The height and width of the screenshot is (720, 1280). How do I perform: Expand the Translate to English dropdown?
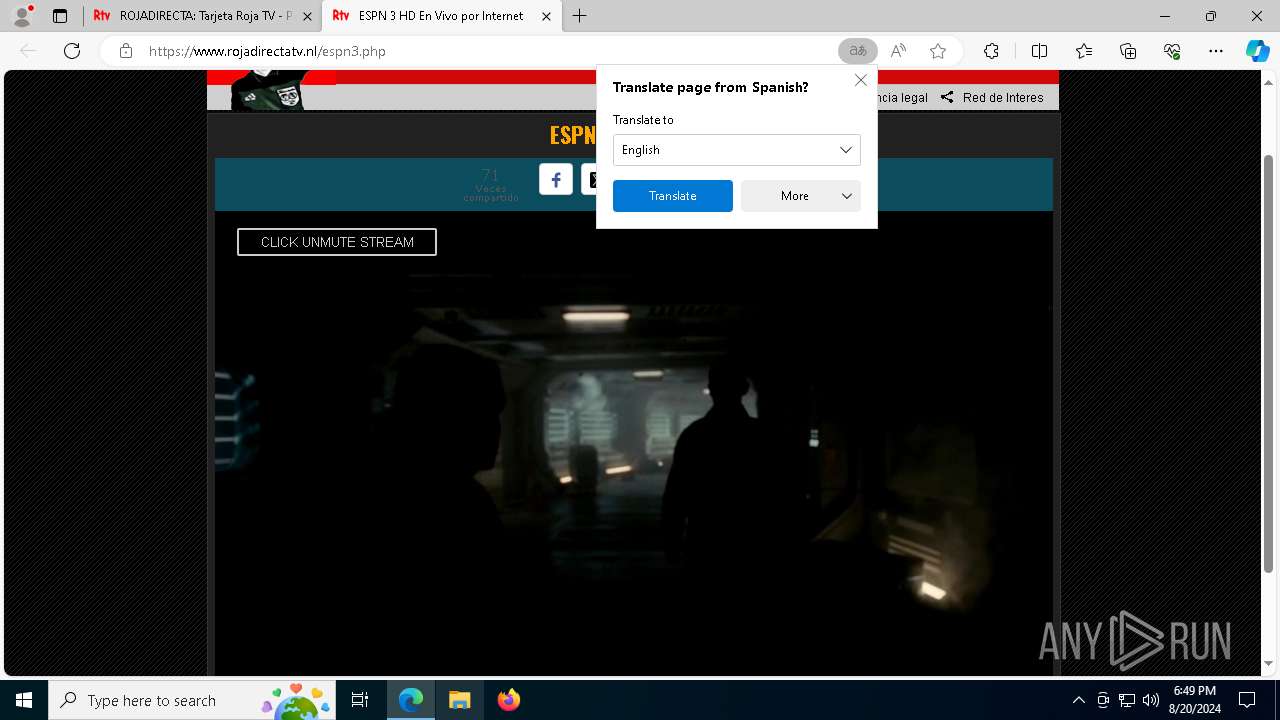[x=737, y=150]
